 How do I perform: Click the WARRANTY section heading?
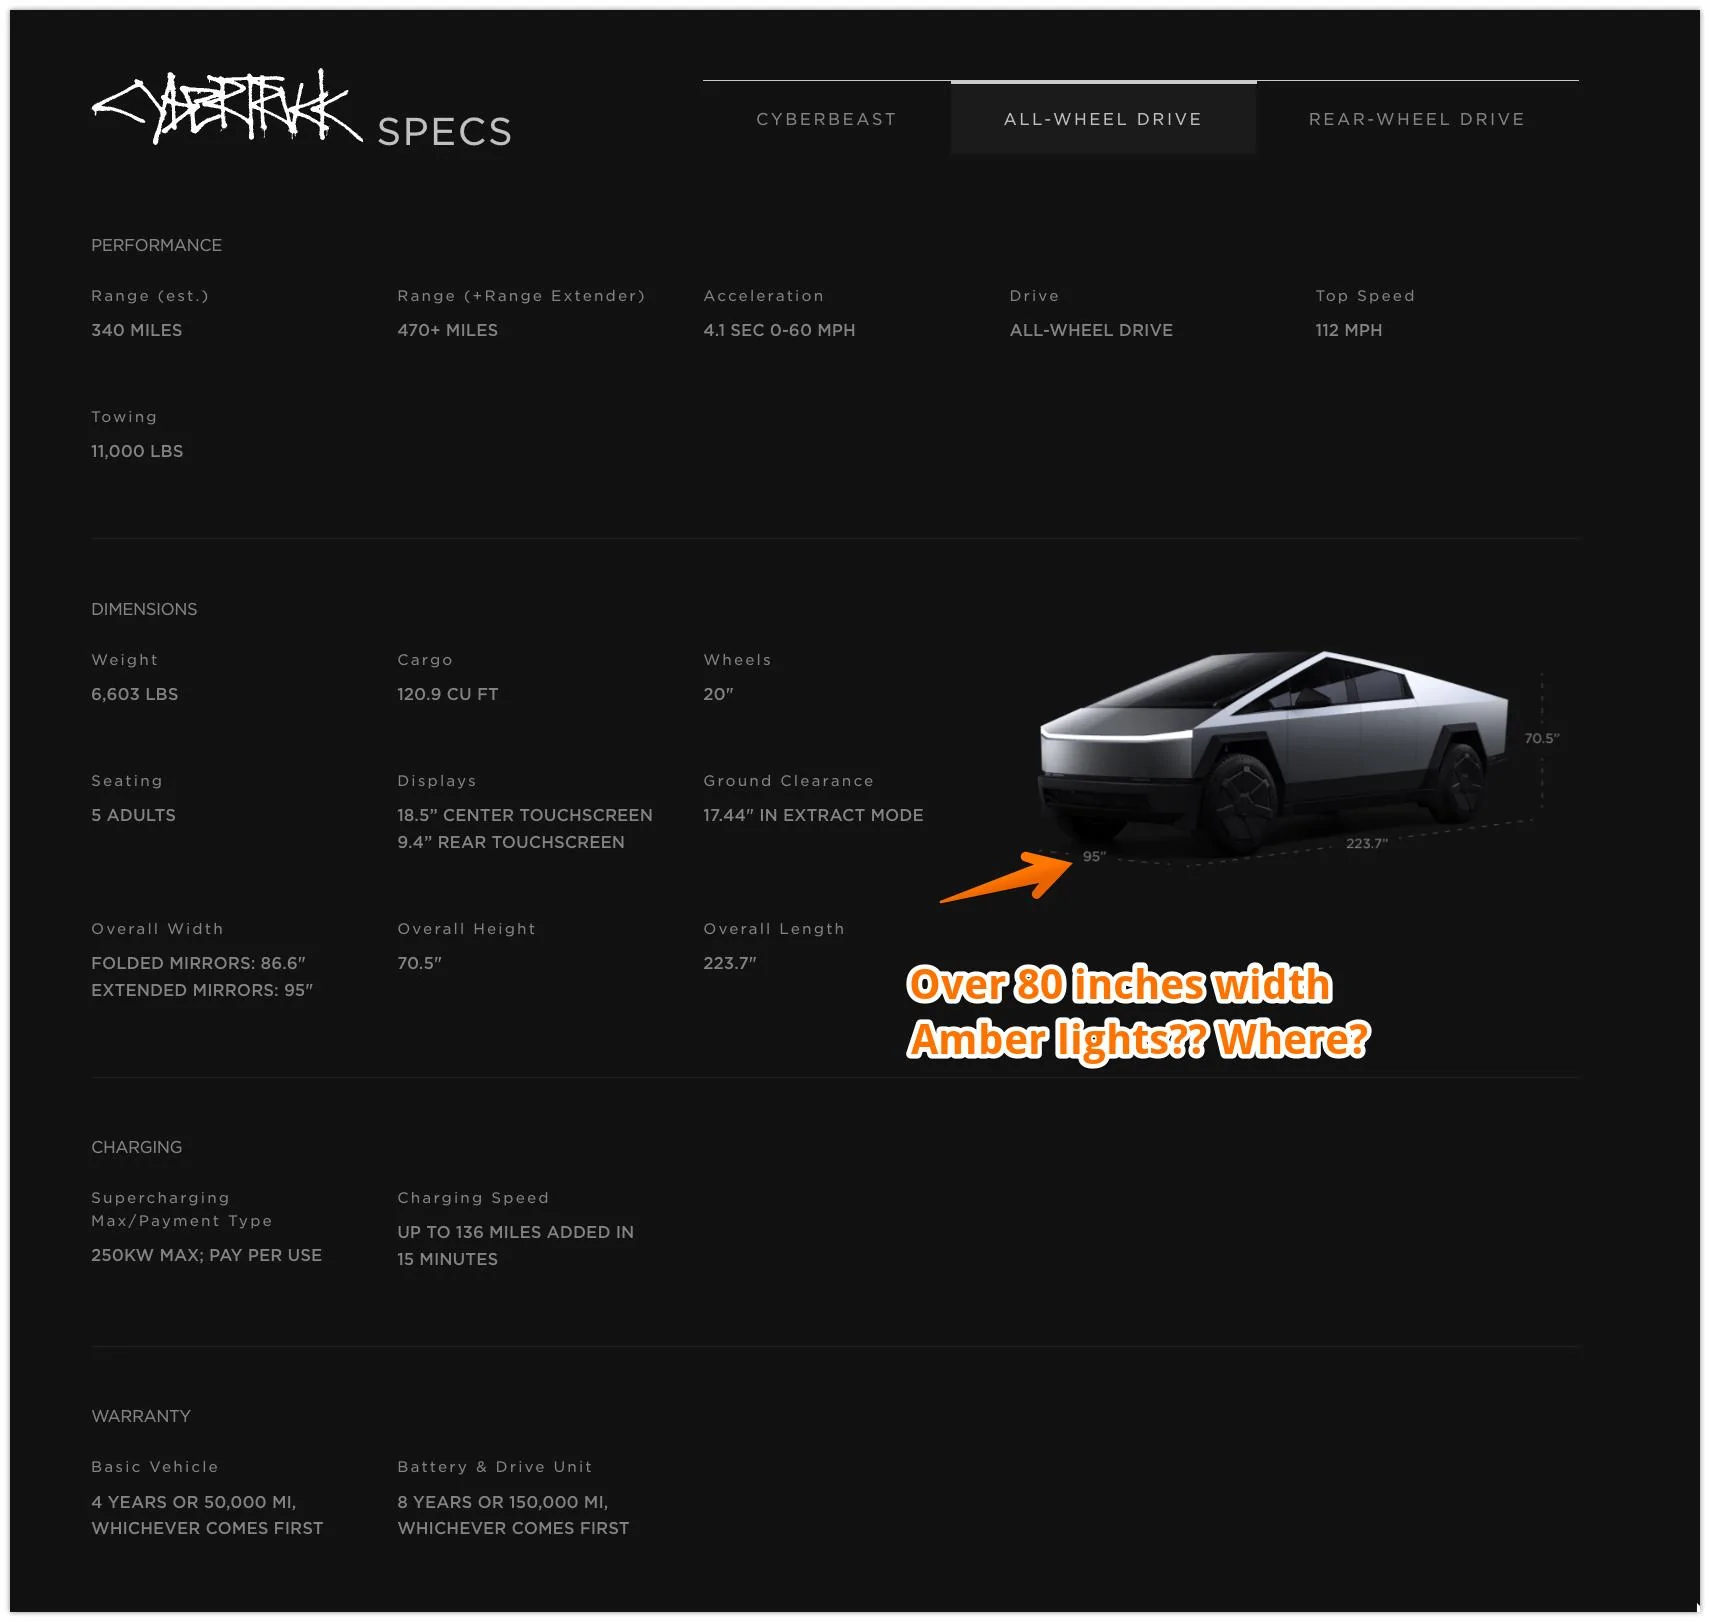(x=141, y=1416)
